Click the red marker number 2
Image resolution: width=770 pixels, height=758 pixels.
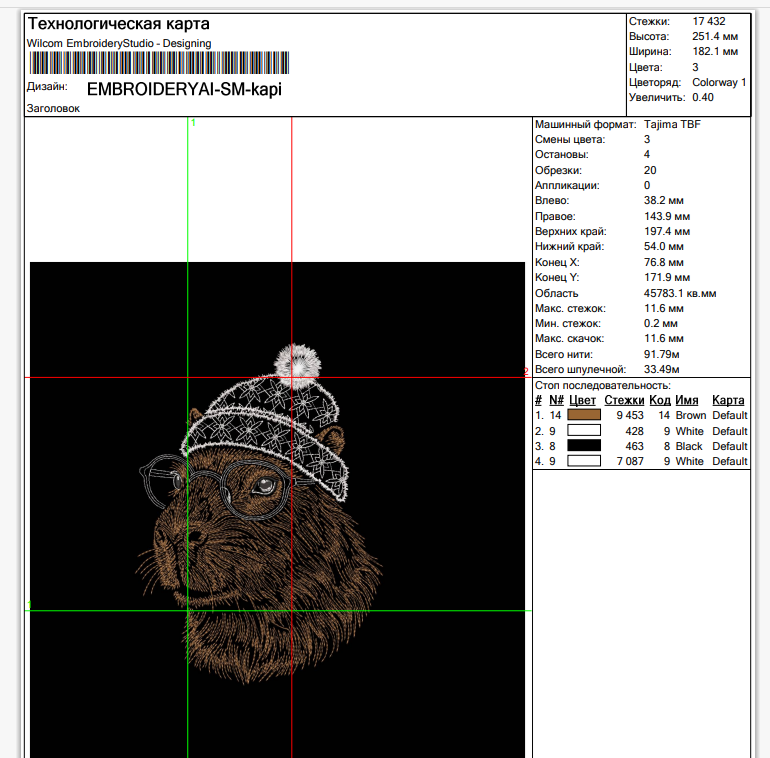coord(525,372)
